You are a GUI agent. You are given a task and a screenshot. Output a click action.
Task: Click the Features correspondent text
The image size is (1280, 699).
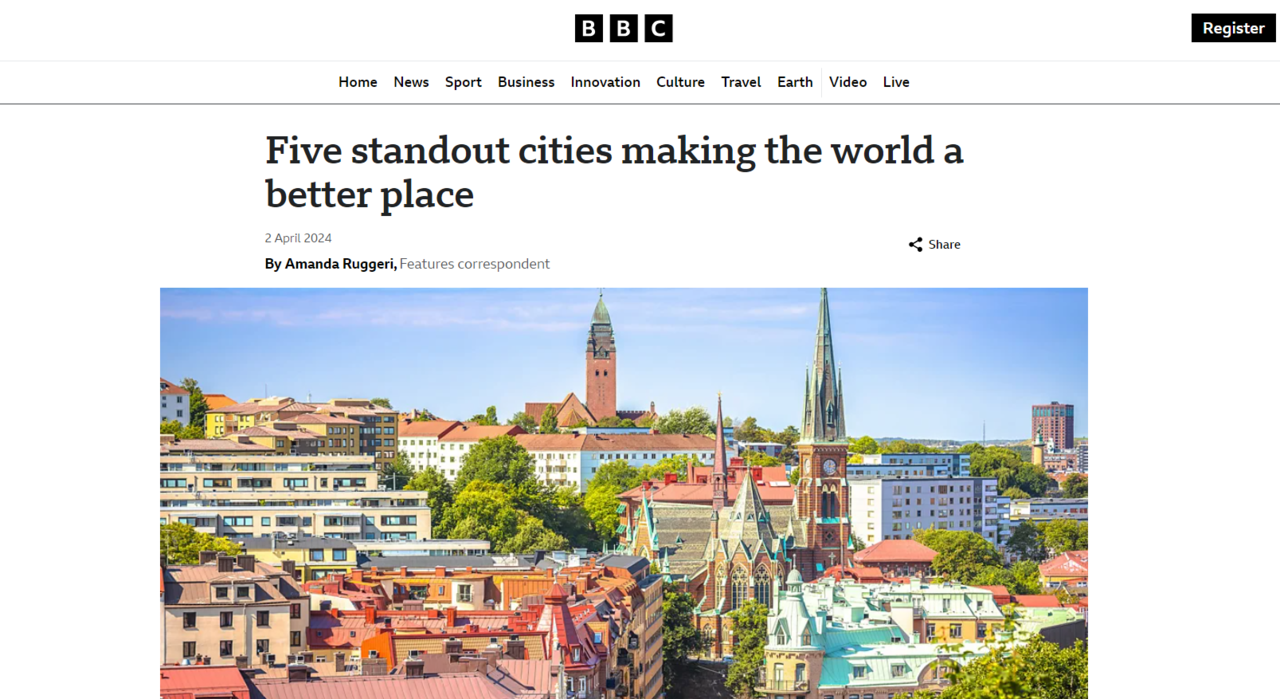coord(475,264)
